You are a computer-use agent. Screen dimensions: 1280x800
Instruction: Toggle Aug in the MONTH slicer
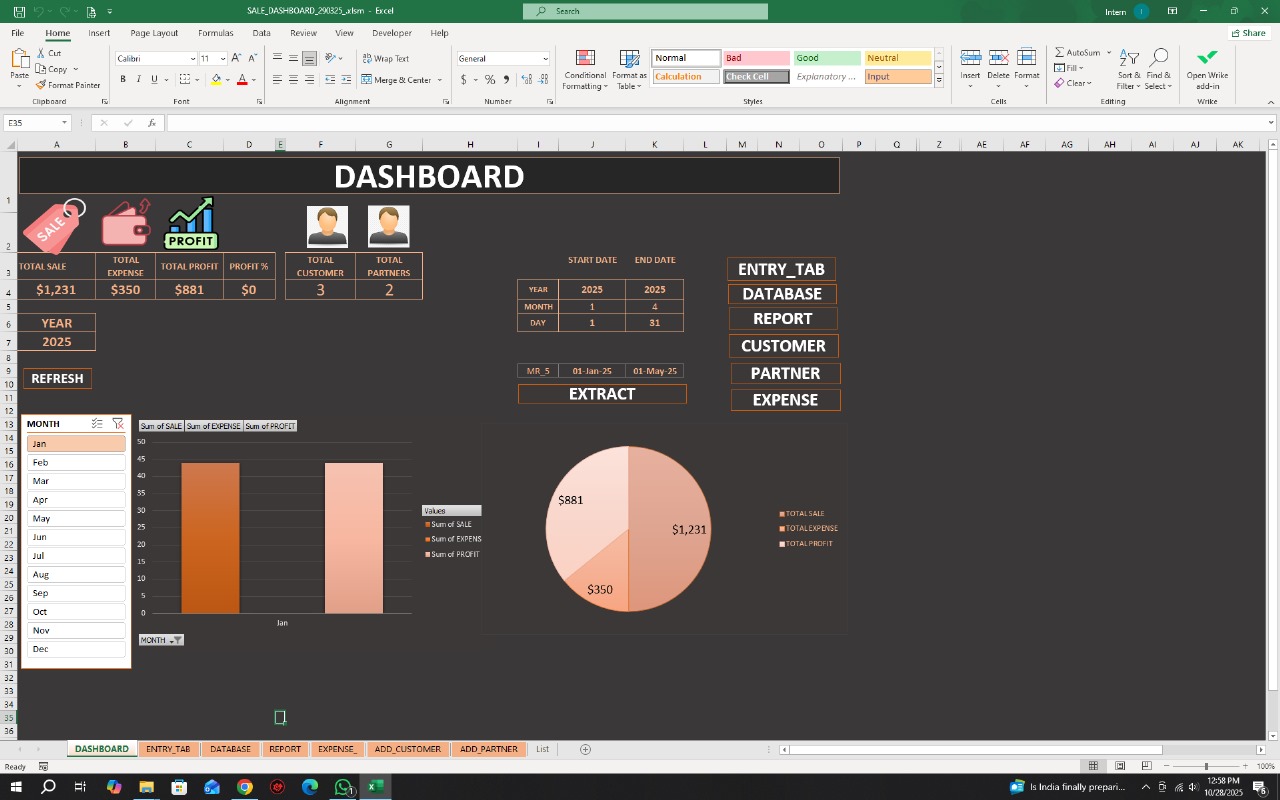click(x=75, y=574)
